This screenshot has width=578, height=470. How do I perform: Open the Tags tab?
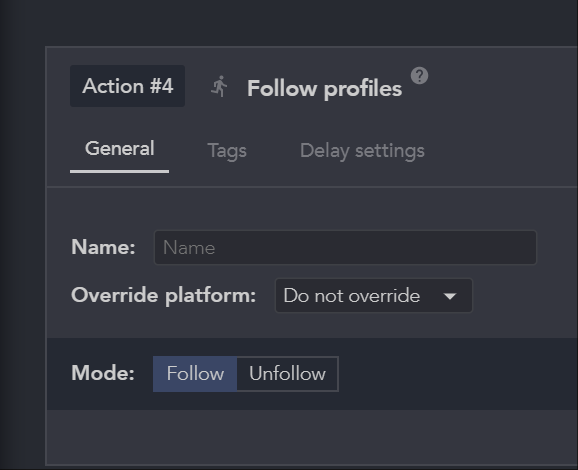tap(227, 150)
